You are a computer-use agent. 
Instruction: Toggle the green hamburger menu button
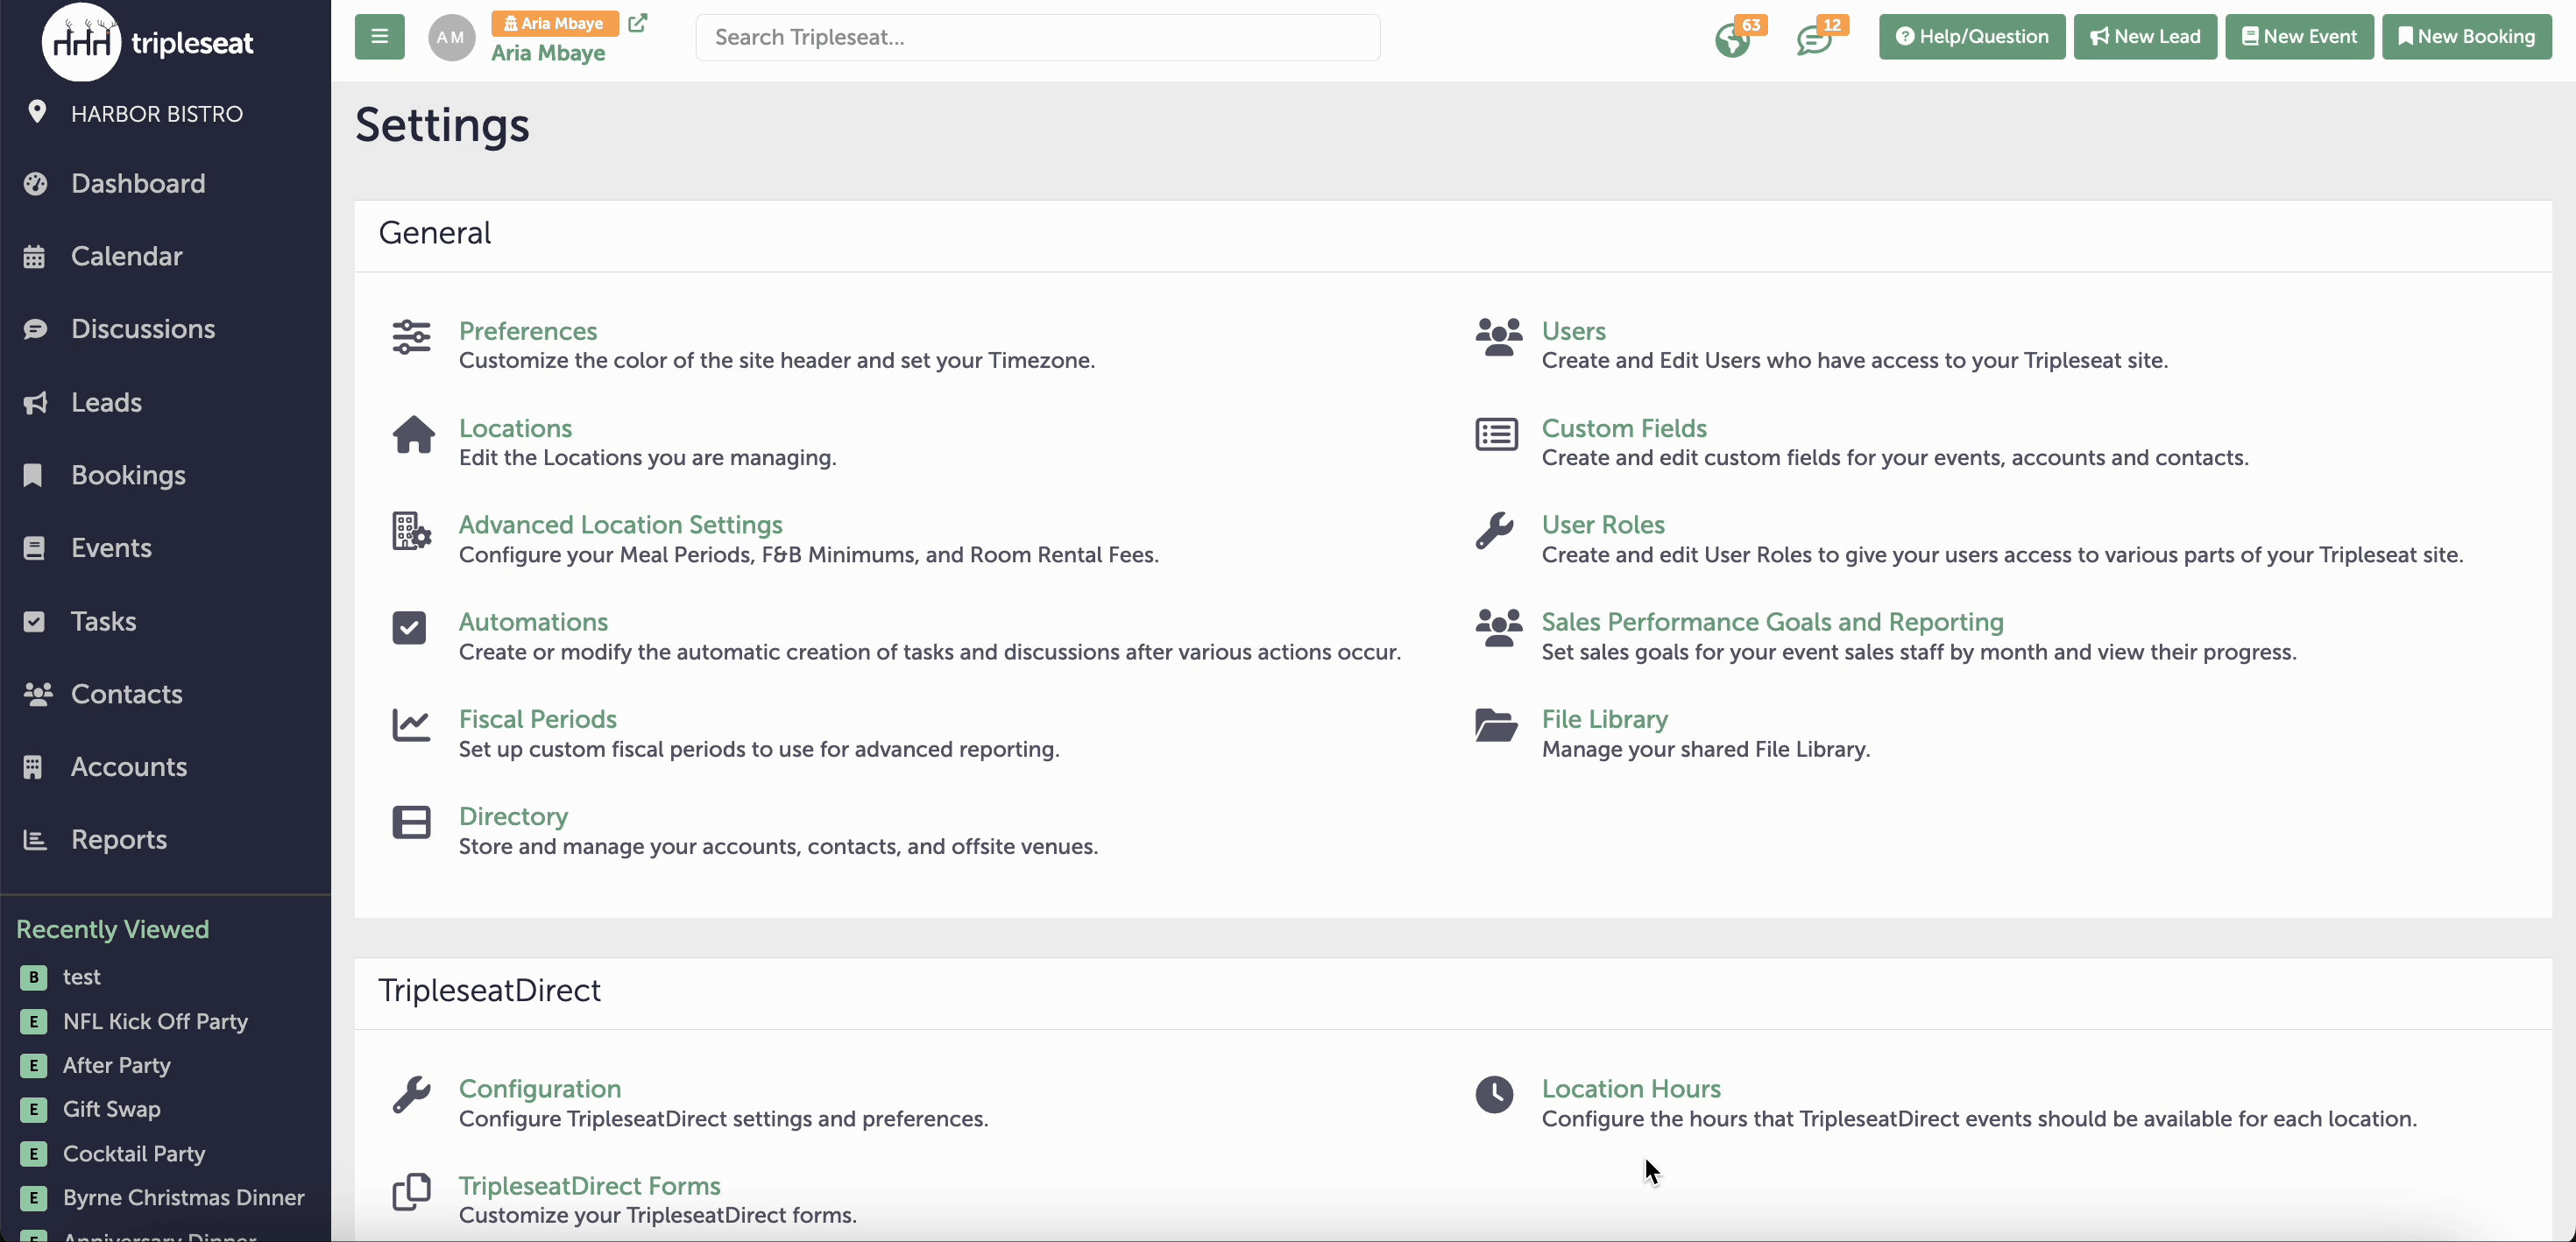[379, 37]
